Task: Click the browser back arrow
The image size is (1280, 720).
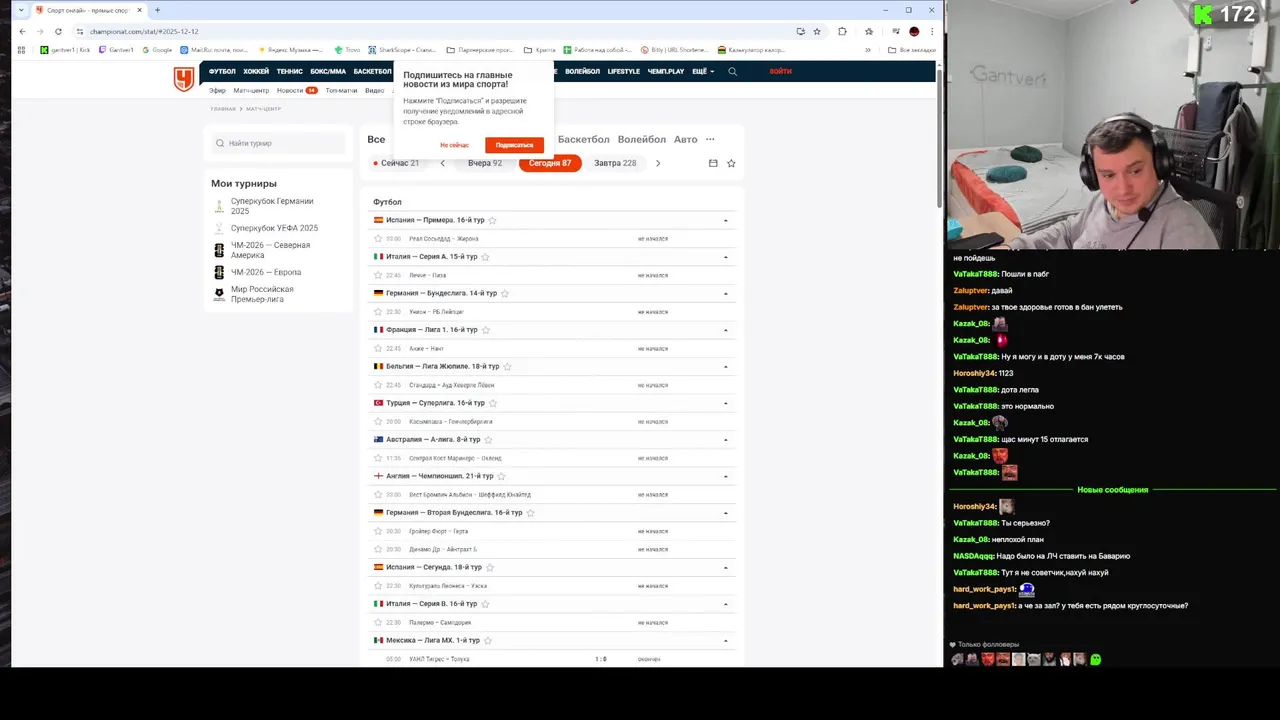Action: pyautogui.click(x=22, y=31)
